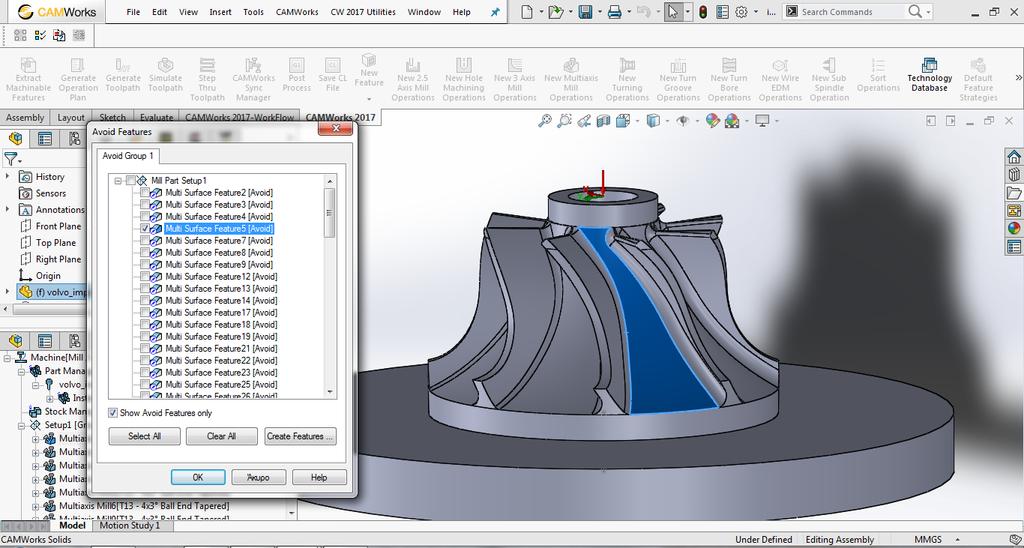The image size is (1024, 548).
Task: Click the checklist icon in the top-left toolbar
Action: [39, 35]
